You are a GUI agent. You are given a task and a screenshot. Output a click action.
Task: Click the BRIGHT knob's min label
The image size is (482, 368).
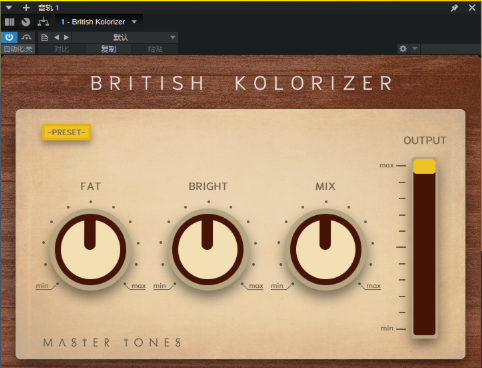(159, 286)
